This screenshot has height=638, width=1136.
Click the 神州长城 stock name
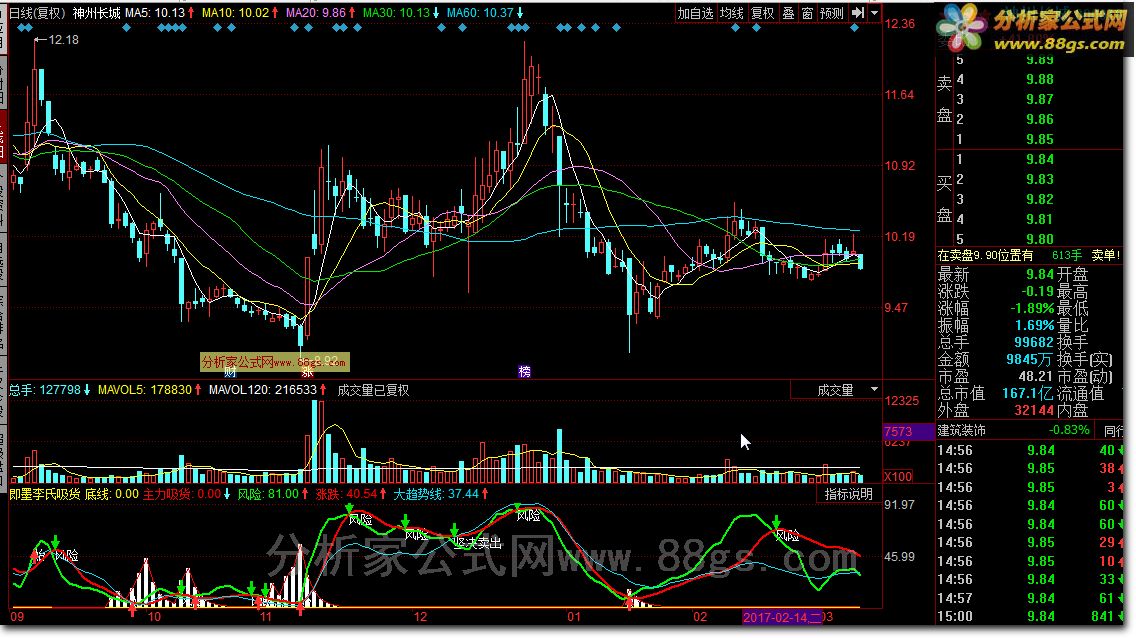(x=96, y=13)
